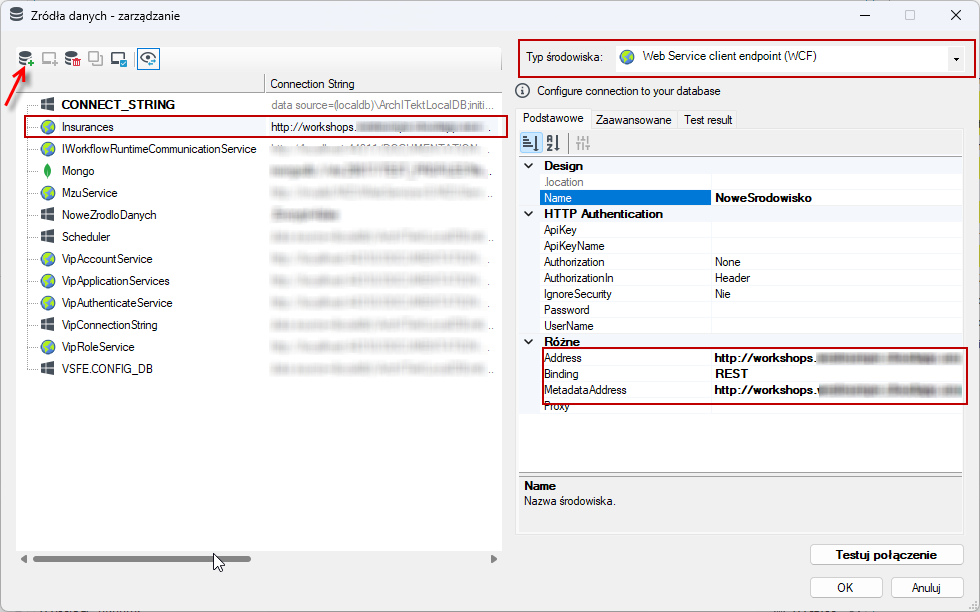This screenshot has height=612, width=980.
Task: Click the Windows icon beside VSFE.CONFIG_DB
Action: point(48,368)
